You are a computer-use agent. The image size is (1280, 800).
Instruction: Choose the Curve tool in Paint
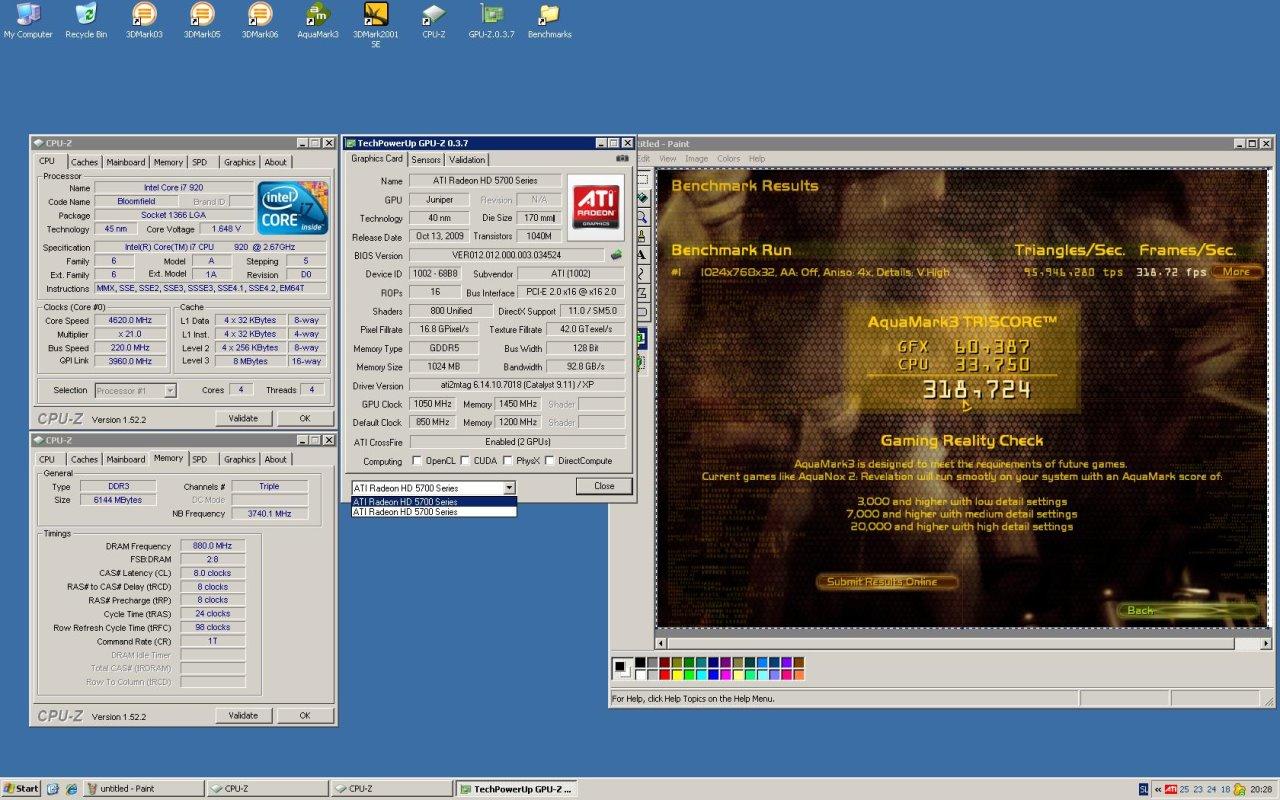(644, 274)
